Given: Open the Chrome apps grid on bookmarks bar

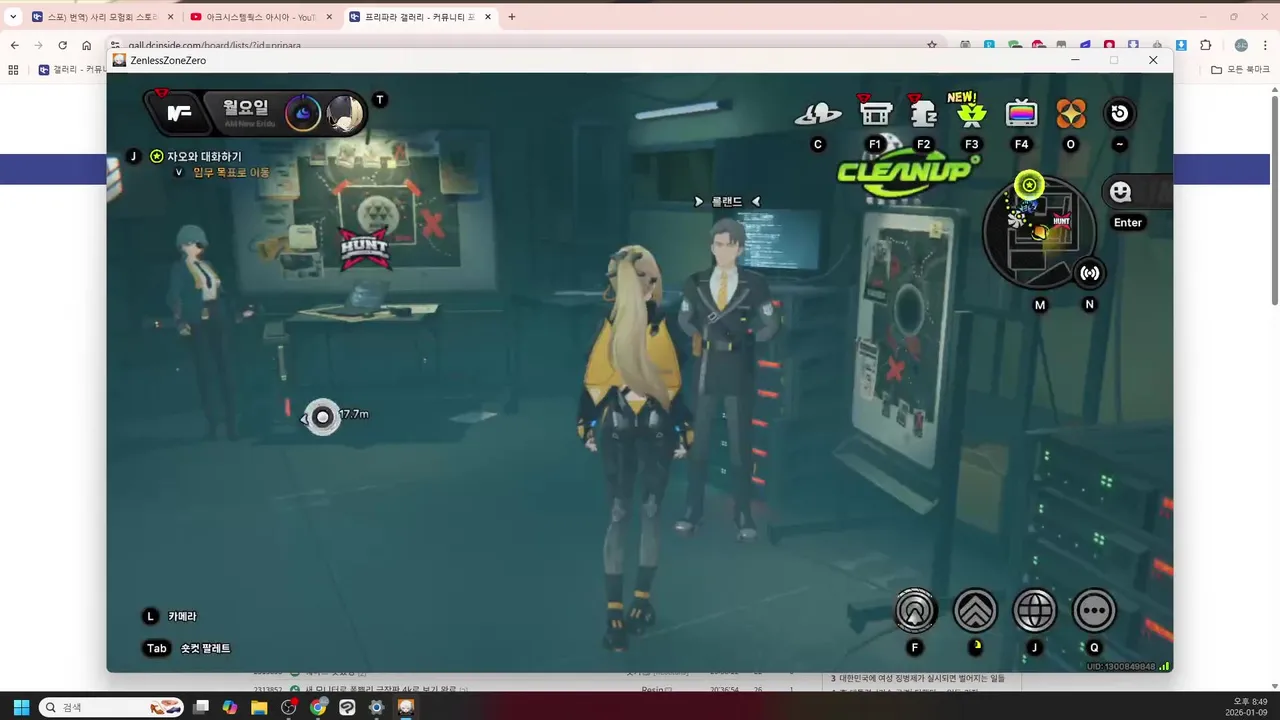Looking at the screenshot, I should 13,70.
